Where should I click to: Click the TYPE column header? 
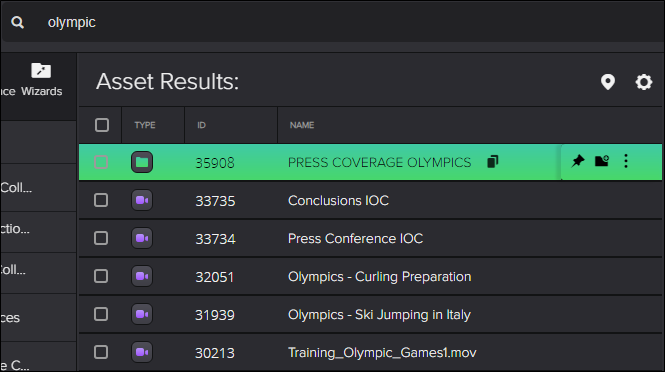145,125
